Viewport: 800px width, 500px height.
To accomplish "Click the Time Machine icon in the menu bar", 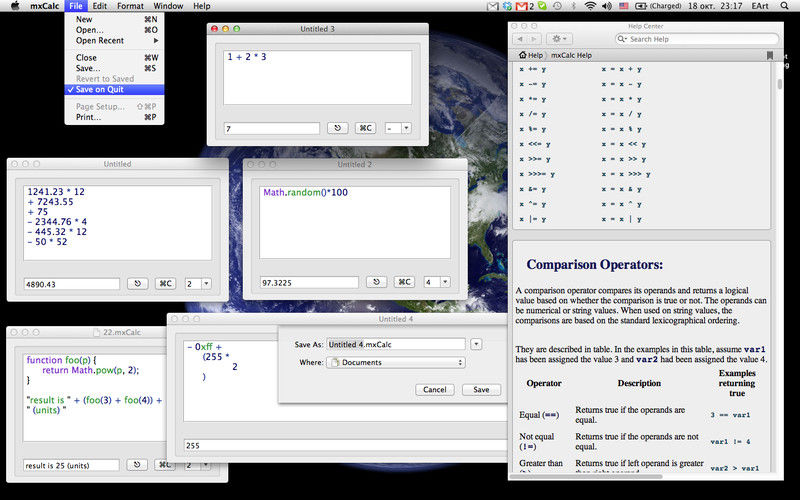I will pos(557,6).
